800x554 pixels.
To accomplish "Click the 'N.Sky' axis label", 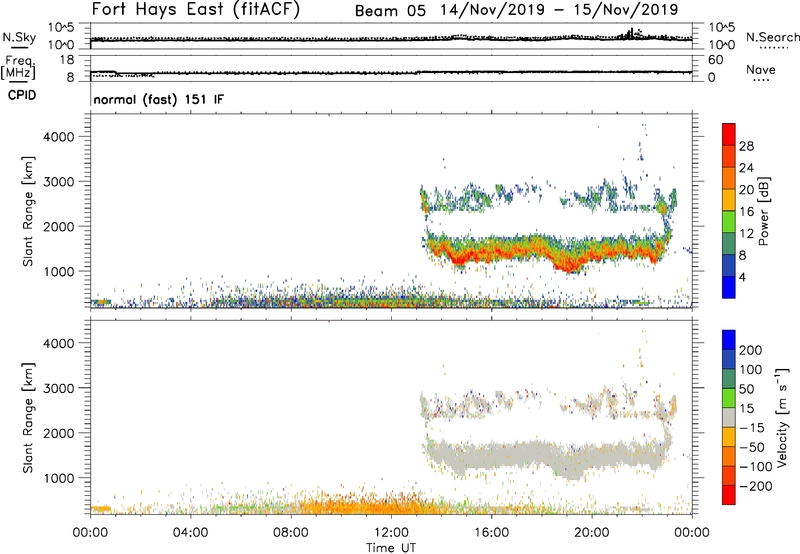I will pos(19,37).
